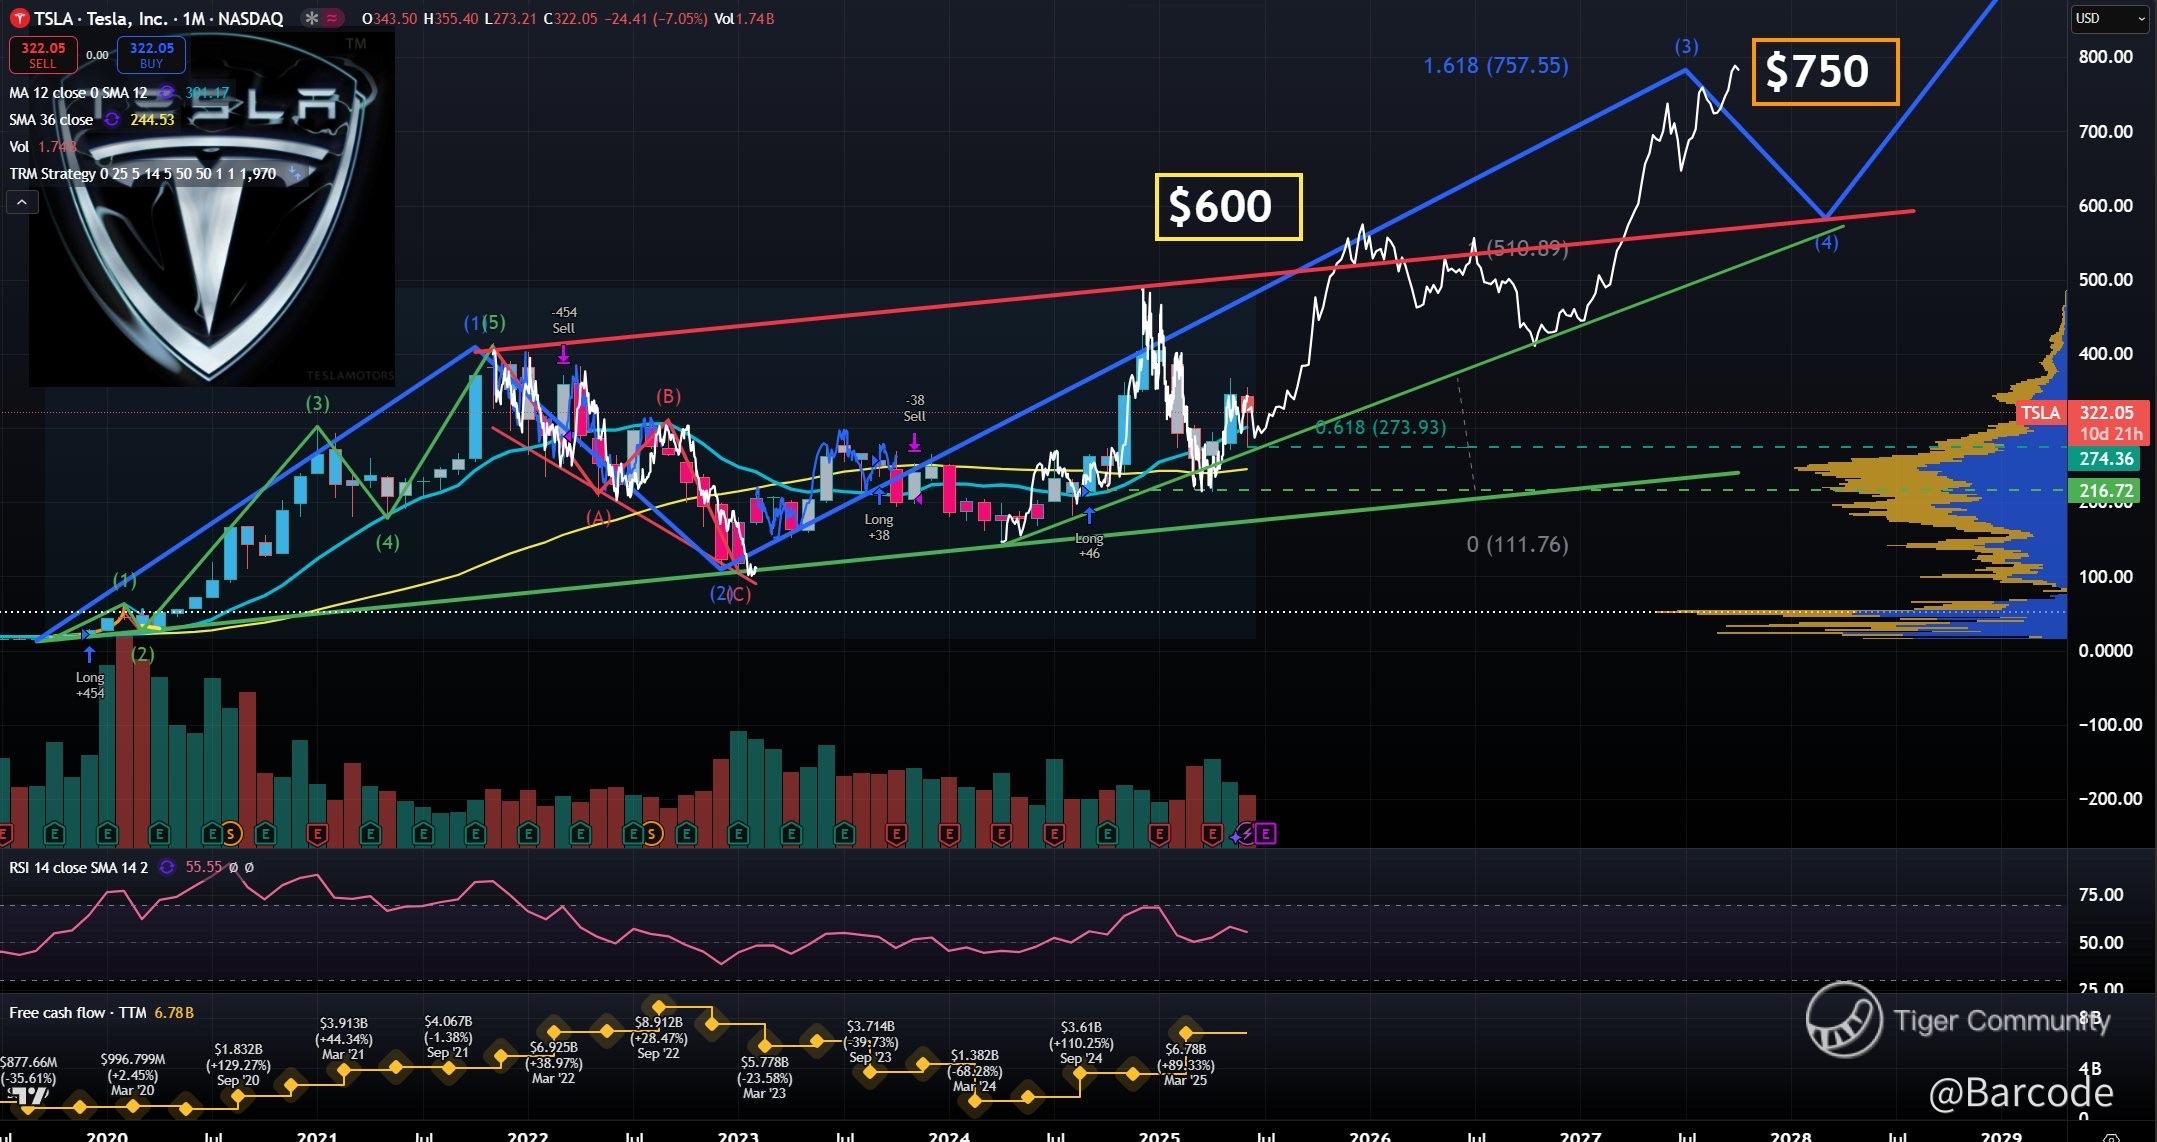Click the refresh icon beside RSI legend

(x=167, y=868)
